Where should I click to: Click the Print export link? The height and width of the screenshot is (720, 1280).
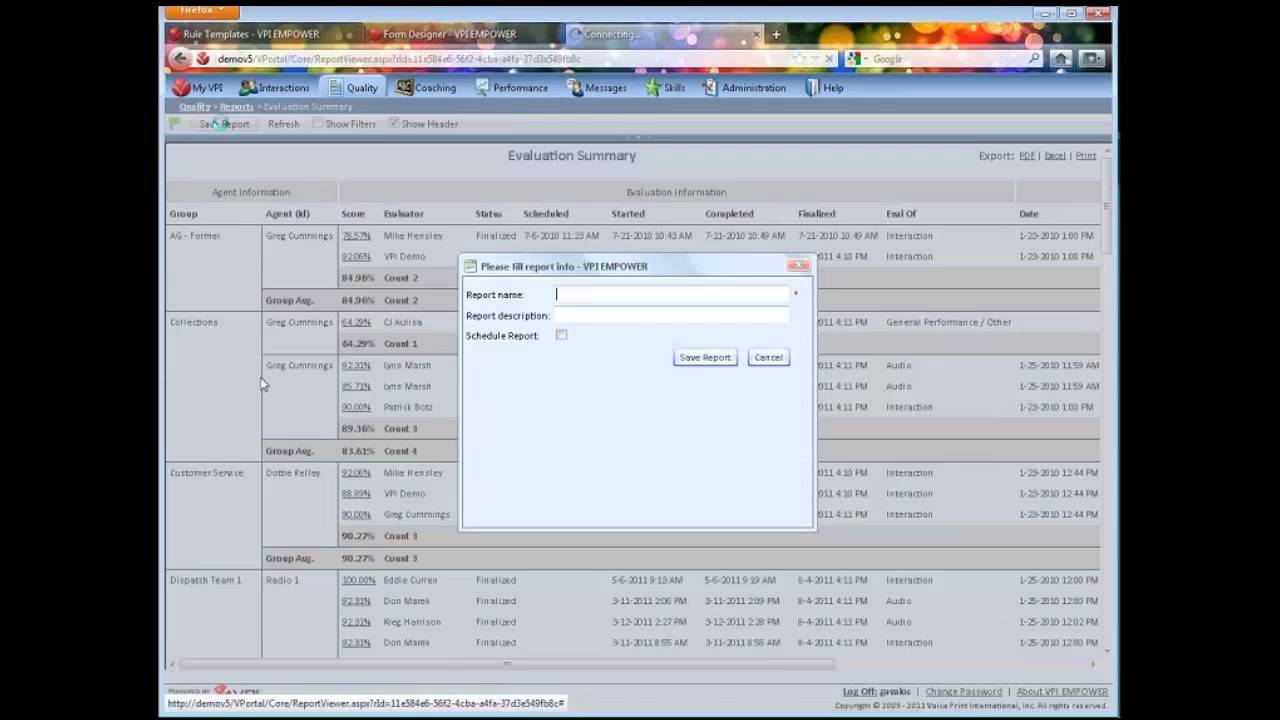(x=1086, y=156)
